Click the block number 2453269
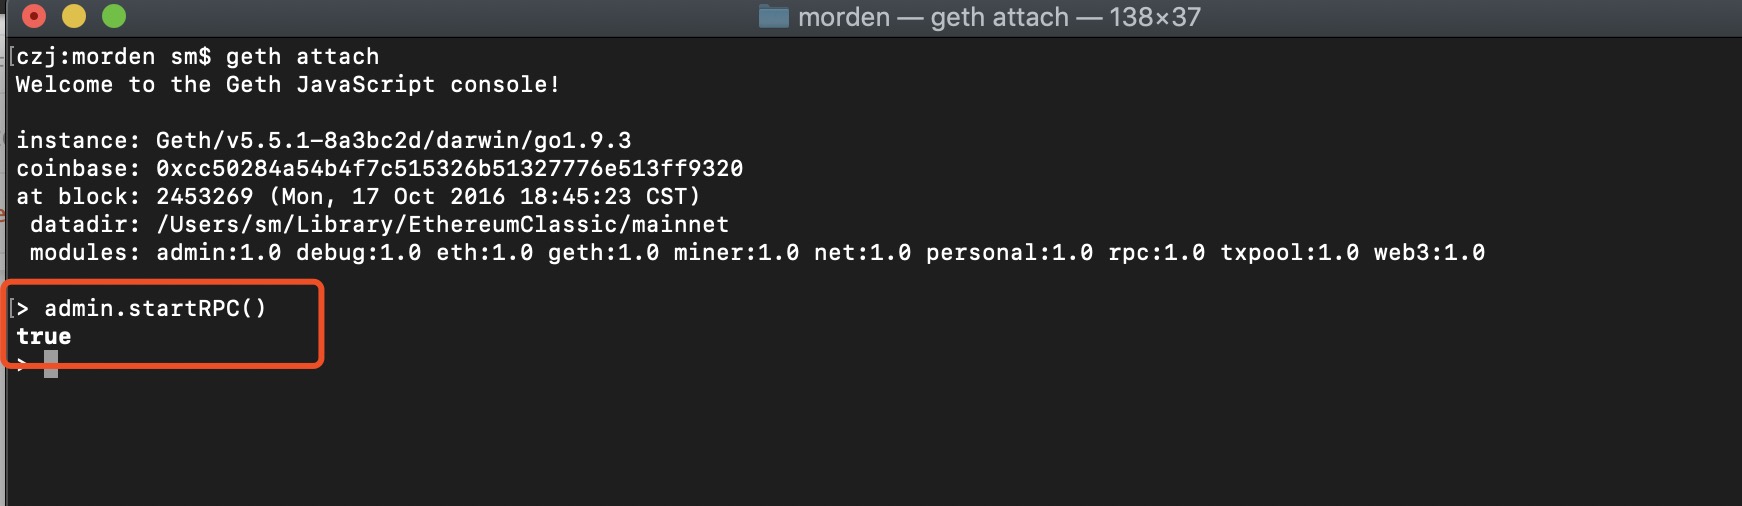1742x506 pixels. pos(205,196)
